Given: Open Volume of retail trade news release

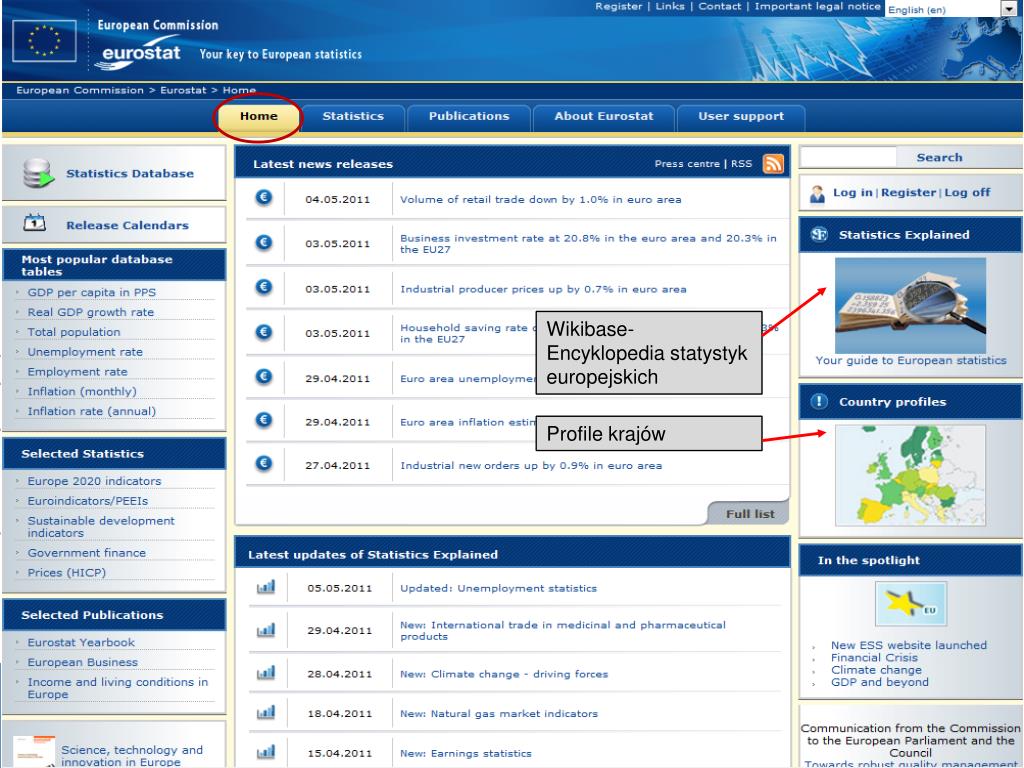Looking at the screenshot, I should click(x=541, y=200).
